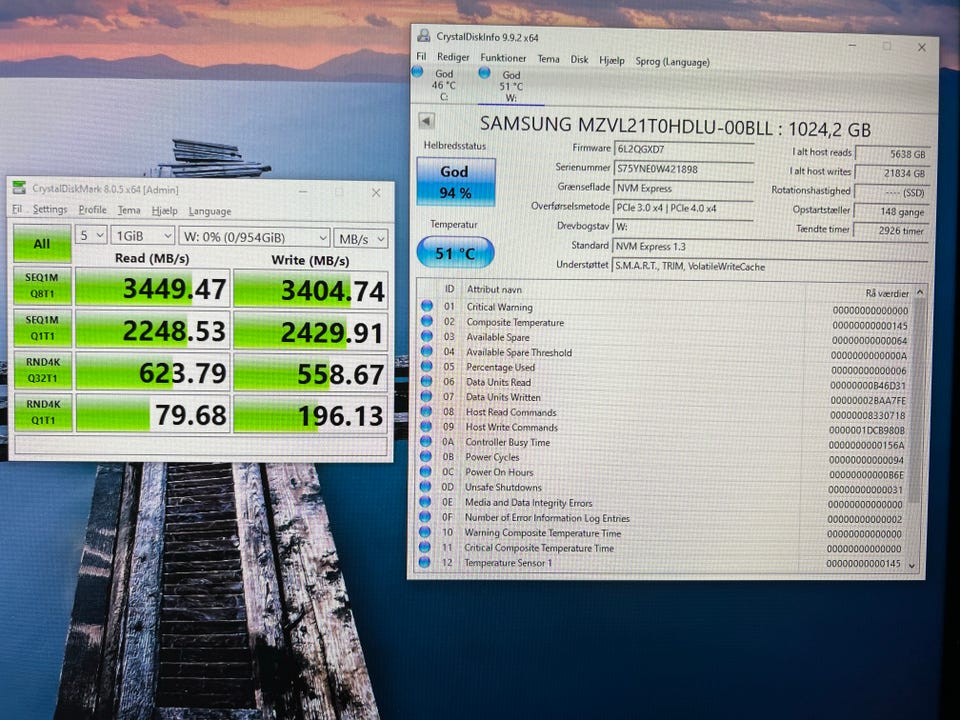Click the SEQ1M Q8T1 read result 3449.47
The width and height of the screenshot is (960, 720).
153,287
